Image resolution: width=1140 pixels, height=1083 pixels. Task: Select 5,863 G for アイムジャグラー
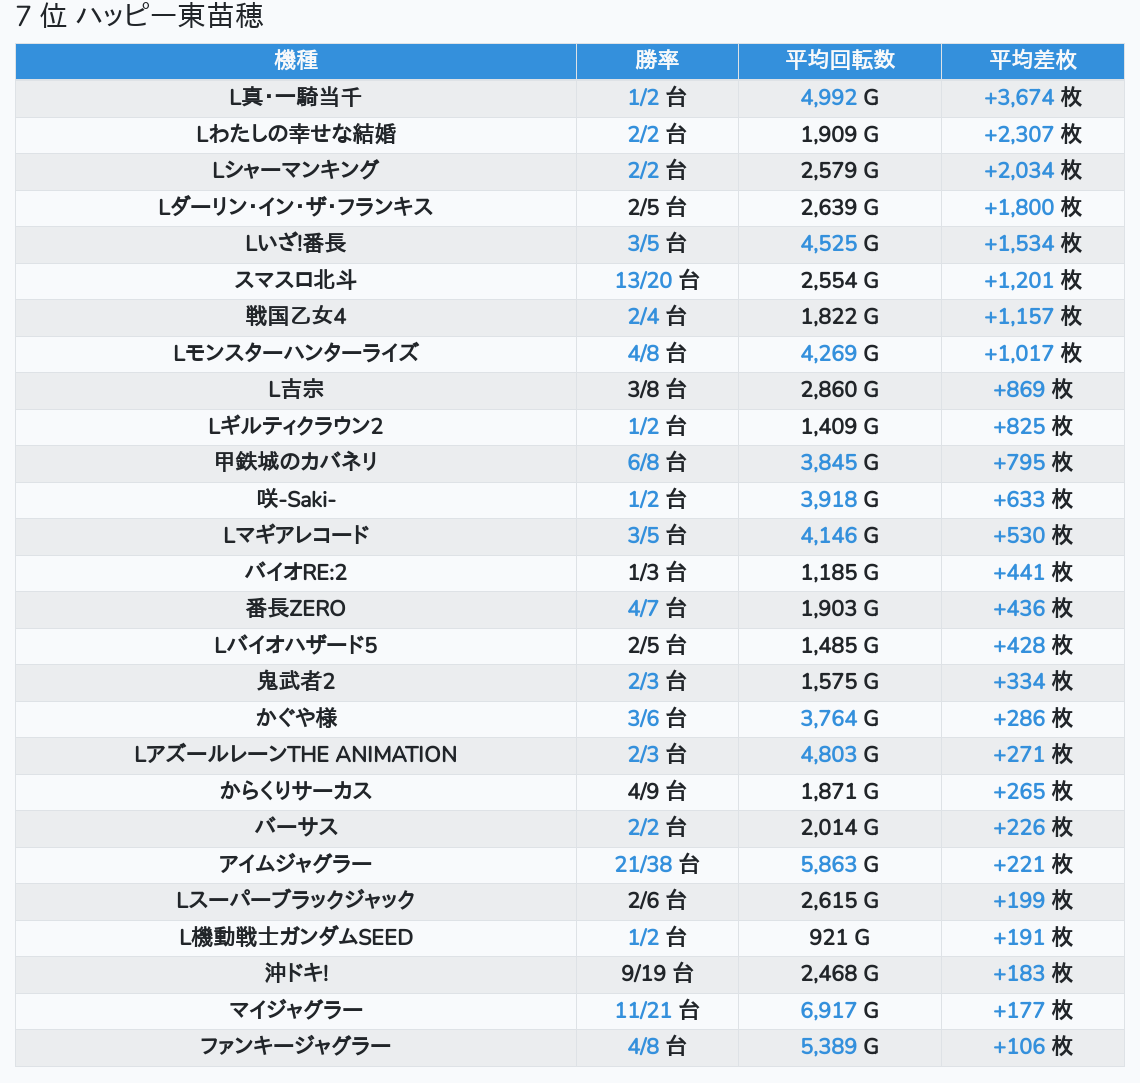pyautogui.click(x=840, y=864)
